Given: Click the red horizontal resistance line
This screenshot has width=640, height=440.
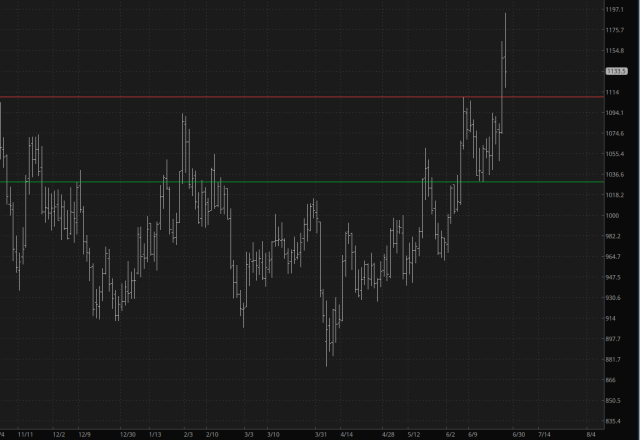Looking at the screenshot, I should pos(300,97).
